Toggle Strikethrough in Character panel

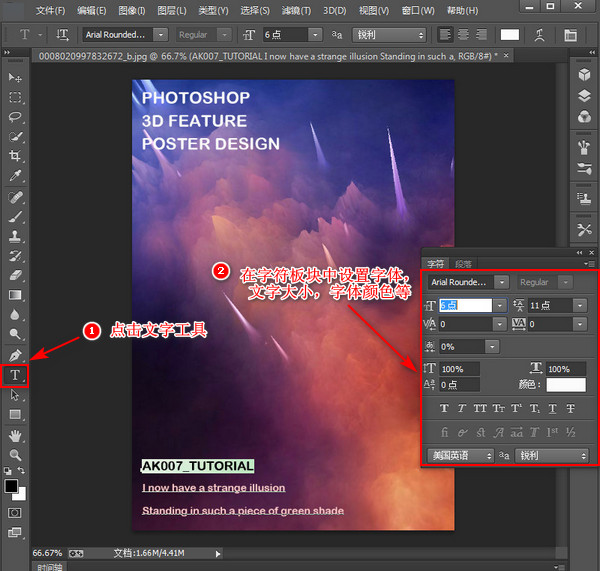click(571, 408)
